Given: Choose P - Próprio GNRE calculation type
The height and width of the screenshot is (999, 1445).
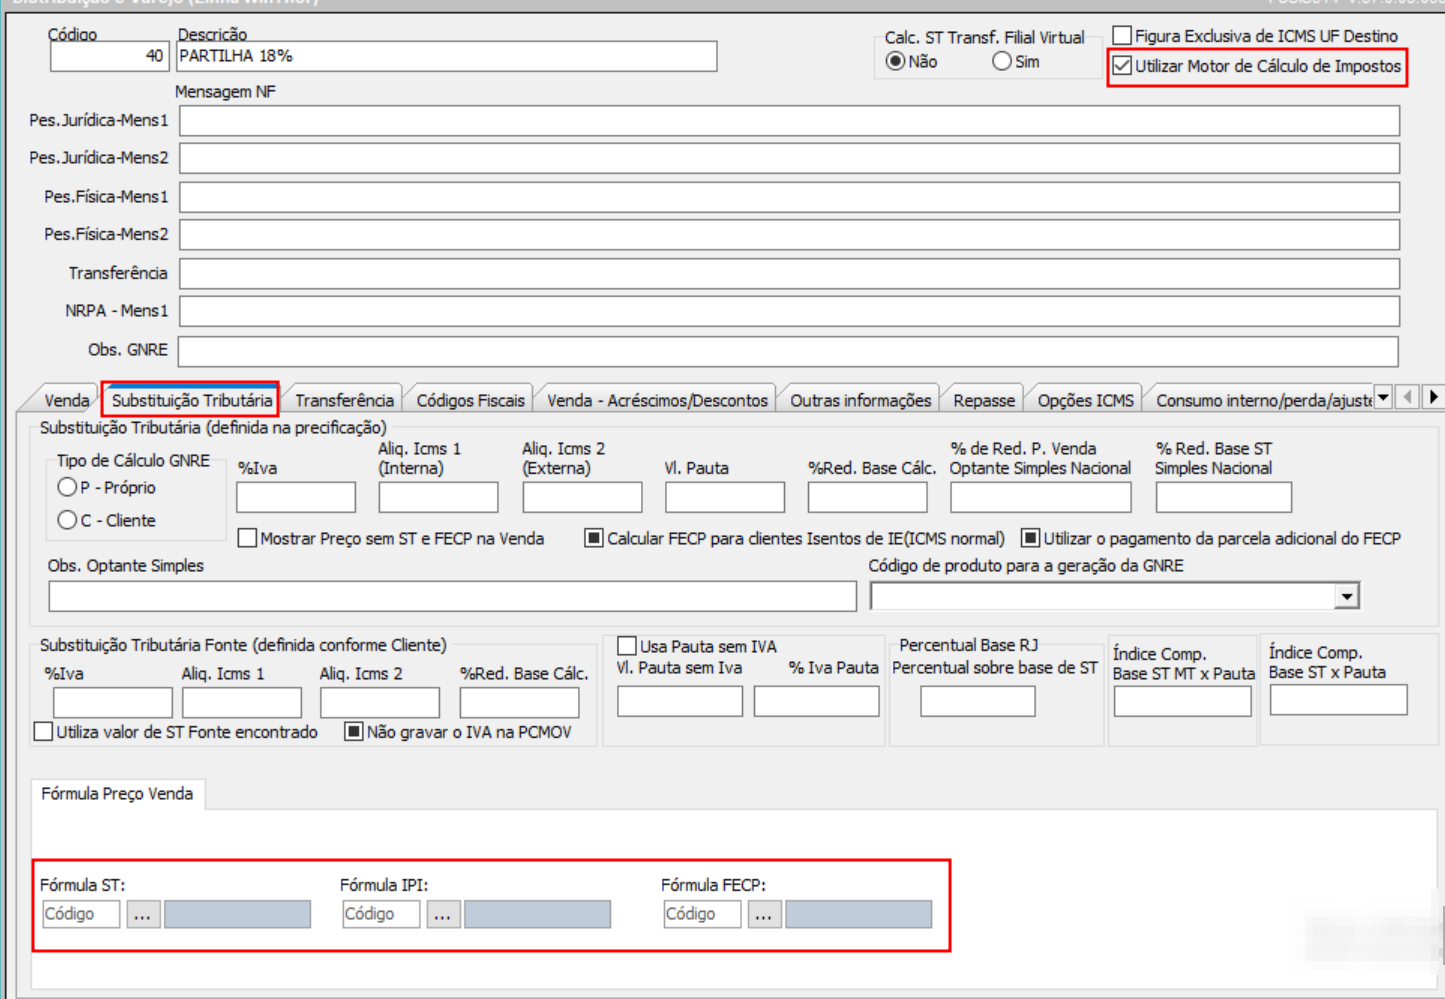Looking at the screenshot, I should 67,487.
